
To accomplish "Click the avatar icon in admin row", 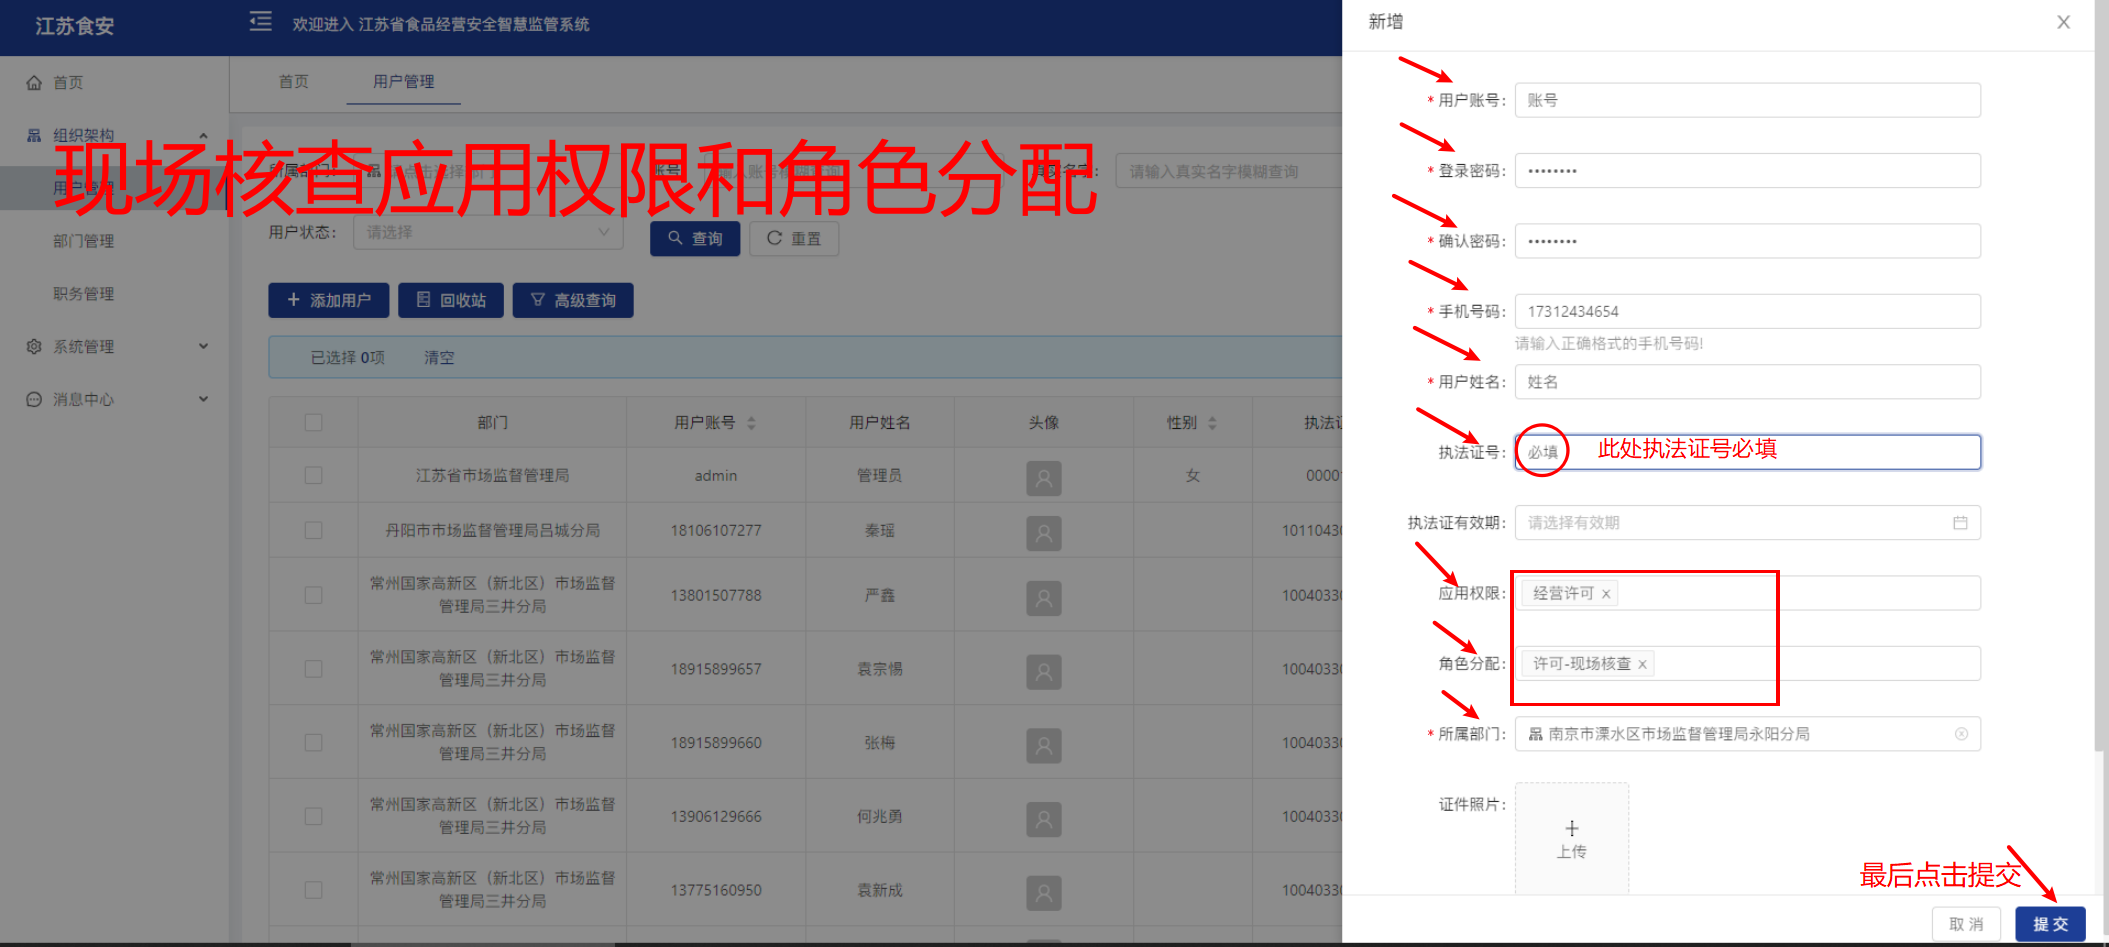I will (x=1043, y=478).
